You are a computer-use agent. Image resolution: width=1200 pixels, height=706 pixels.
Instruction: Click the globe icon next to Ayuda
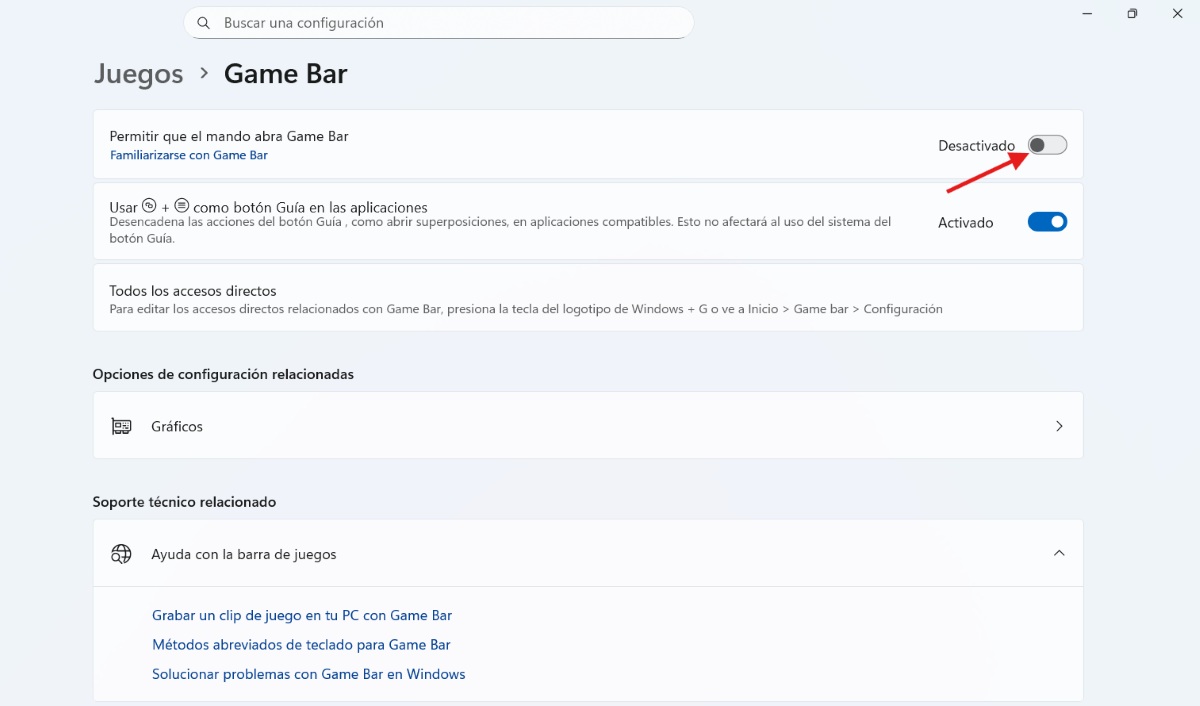pyautogui.click(x=121, y=553)
